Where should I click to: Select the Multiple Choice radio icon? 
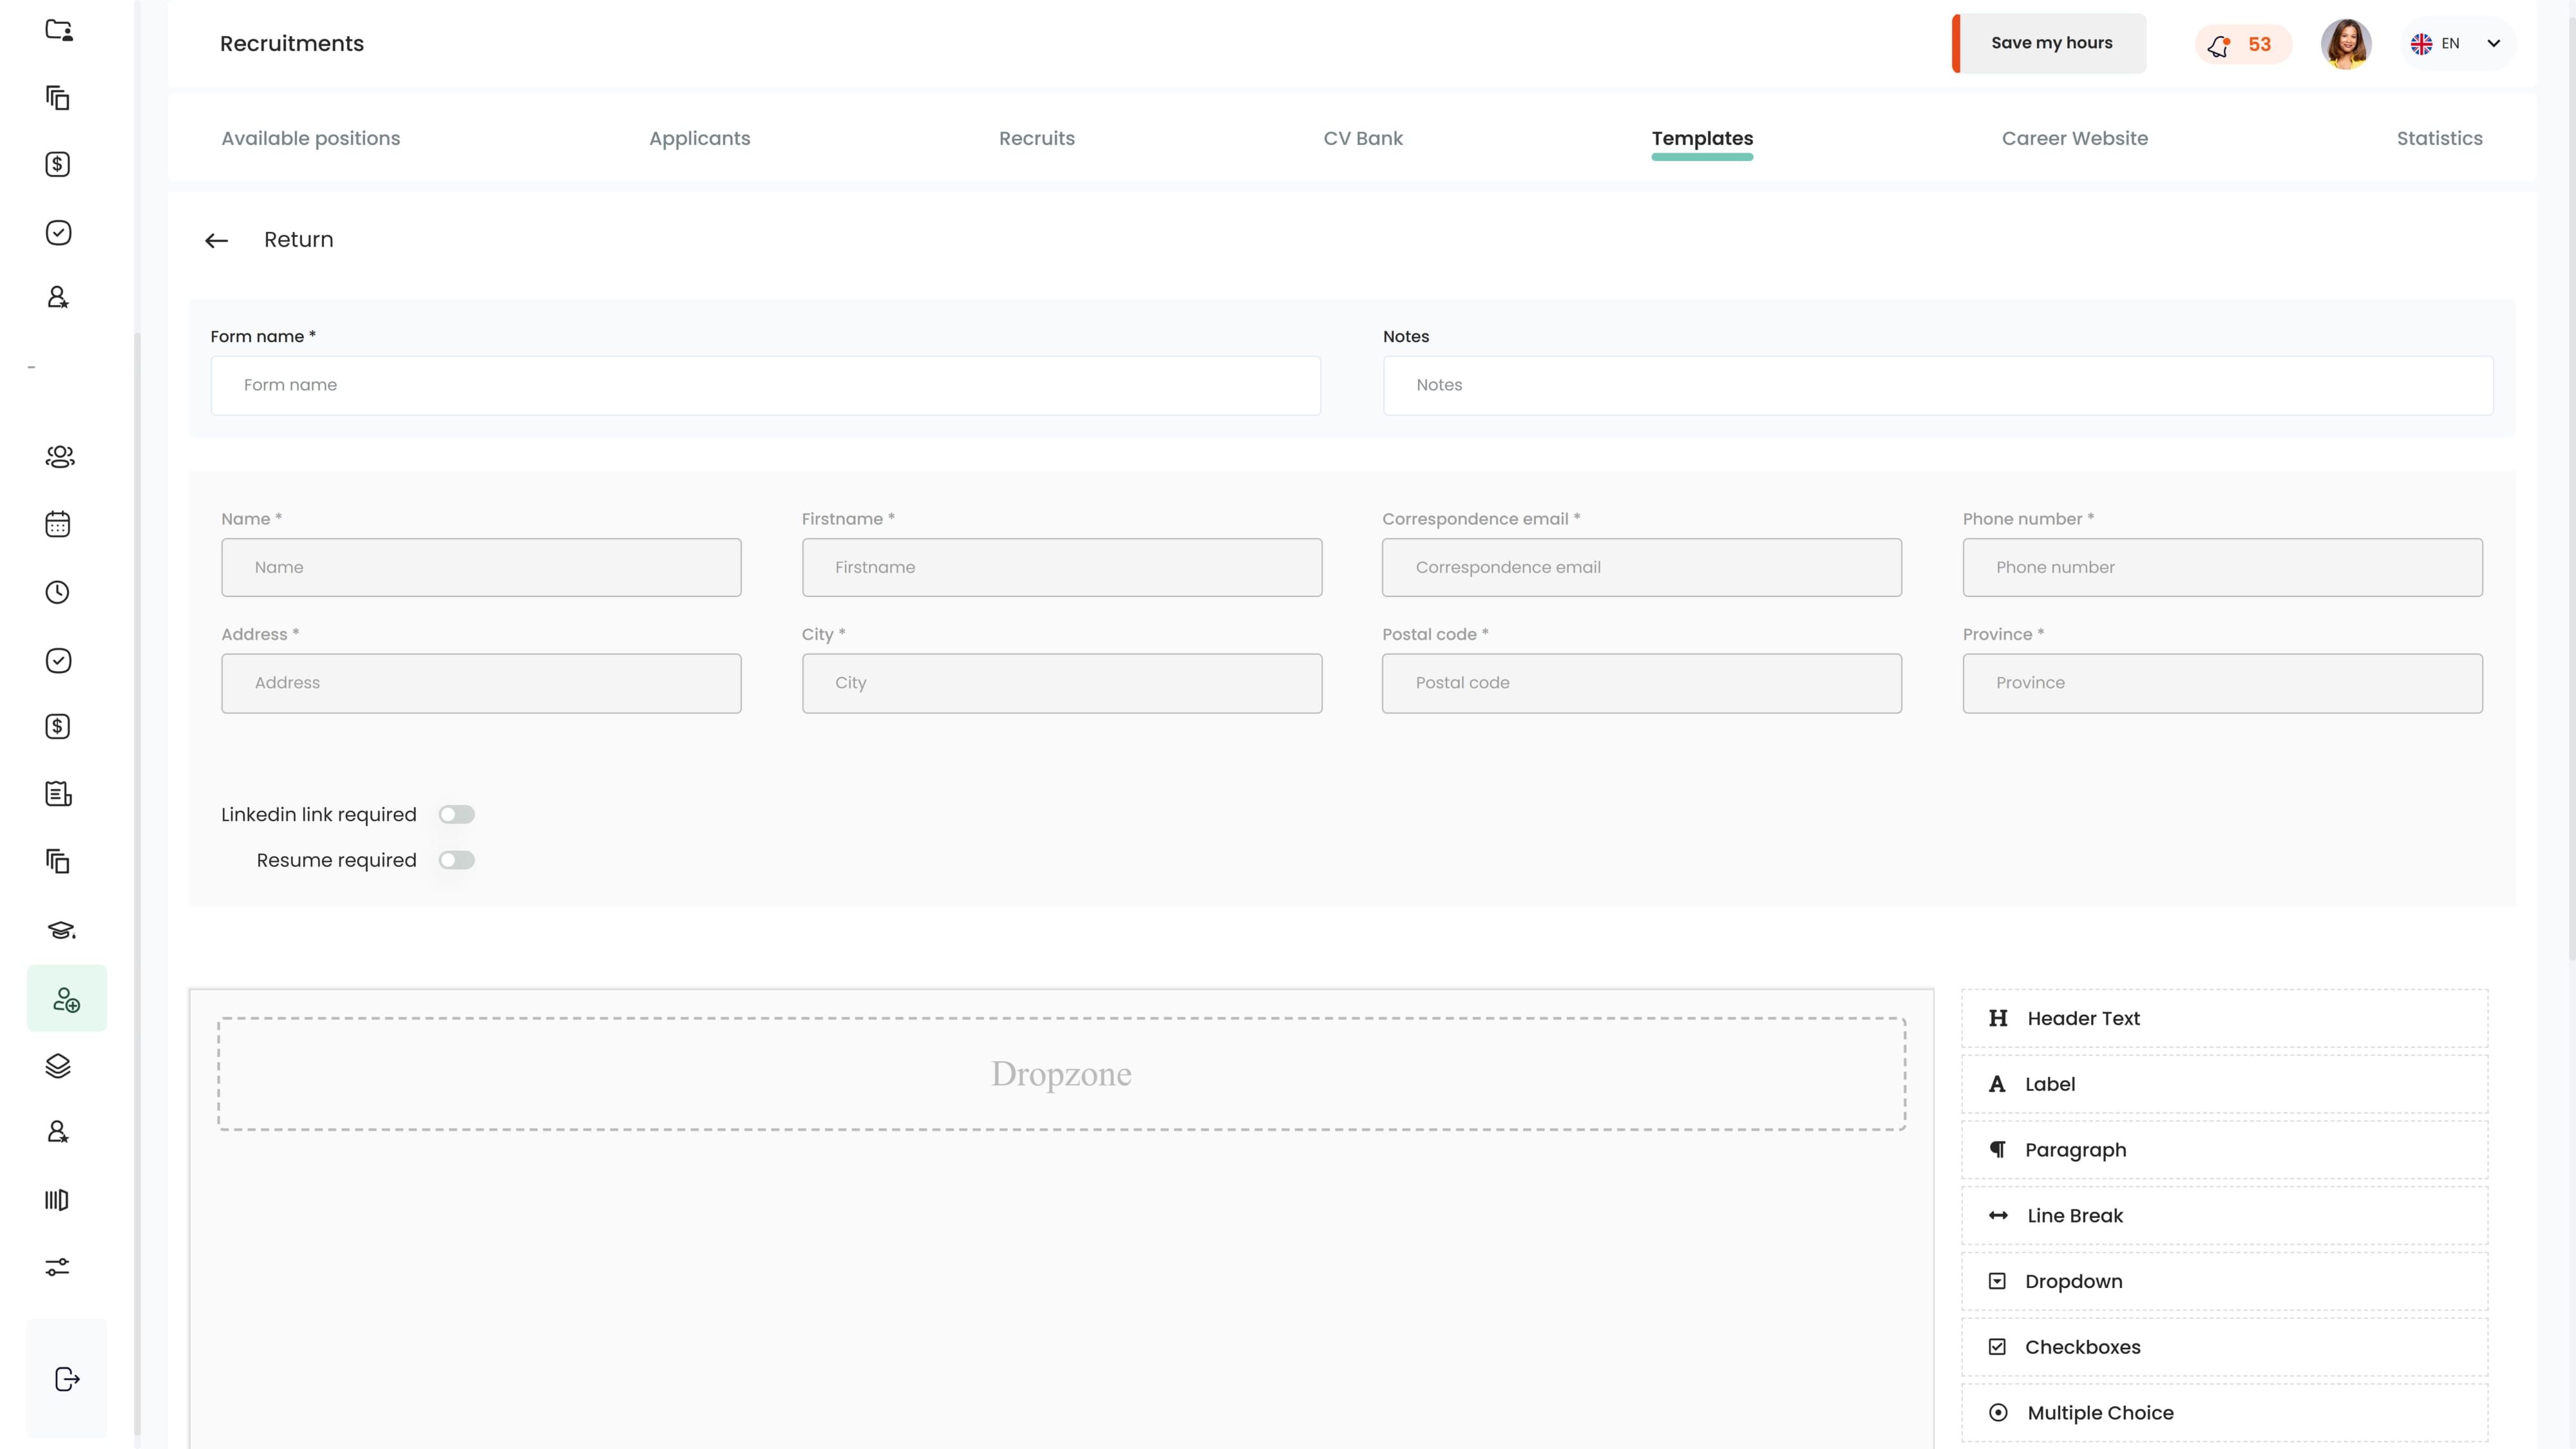[x=1998, y=1413]
